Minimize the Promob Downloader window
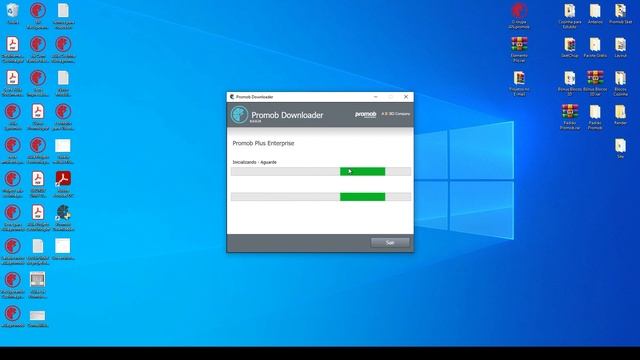 tap(376, 97)
